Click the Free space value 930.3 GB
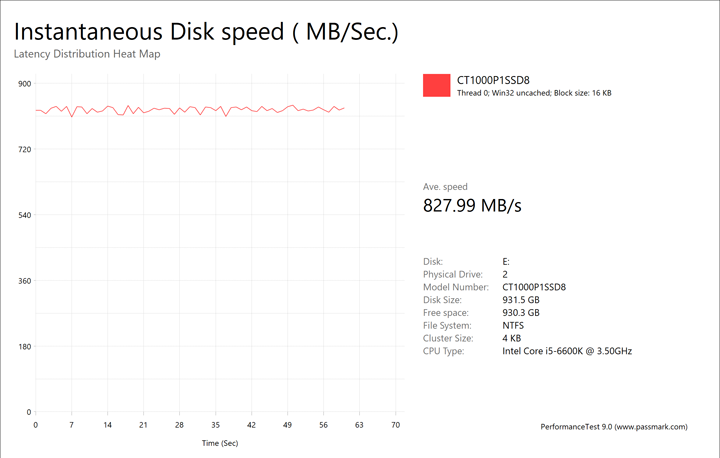Screen dimensions: 720x458 521,313
